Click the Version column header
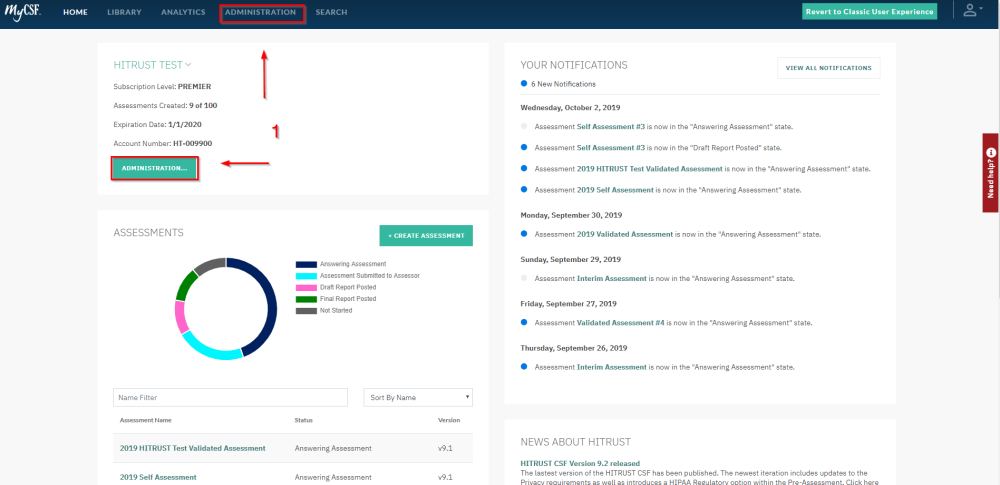 point(448,421)
